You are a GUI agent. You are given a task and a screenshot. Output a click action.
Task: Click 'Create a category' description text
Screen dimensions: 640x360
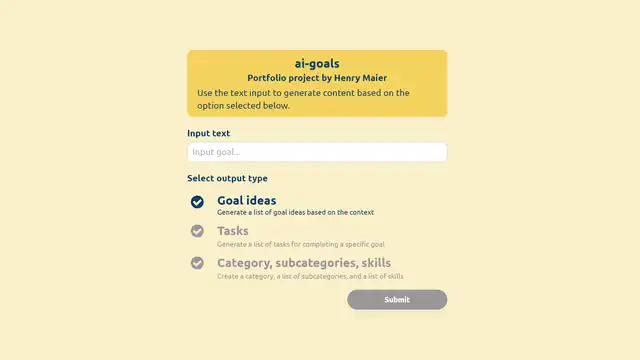pyautogui.click(x=310, y=276)
